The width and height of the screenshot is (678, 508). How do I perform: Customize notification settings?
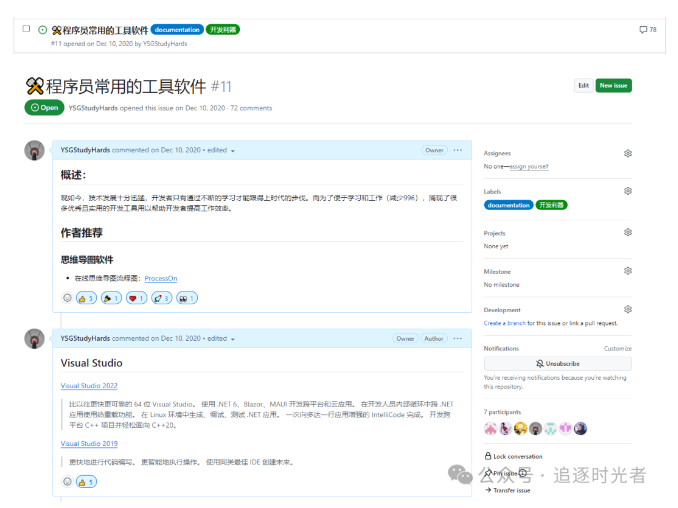pyautogui.click(x=617, y=348)
